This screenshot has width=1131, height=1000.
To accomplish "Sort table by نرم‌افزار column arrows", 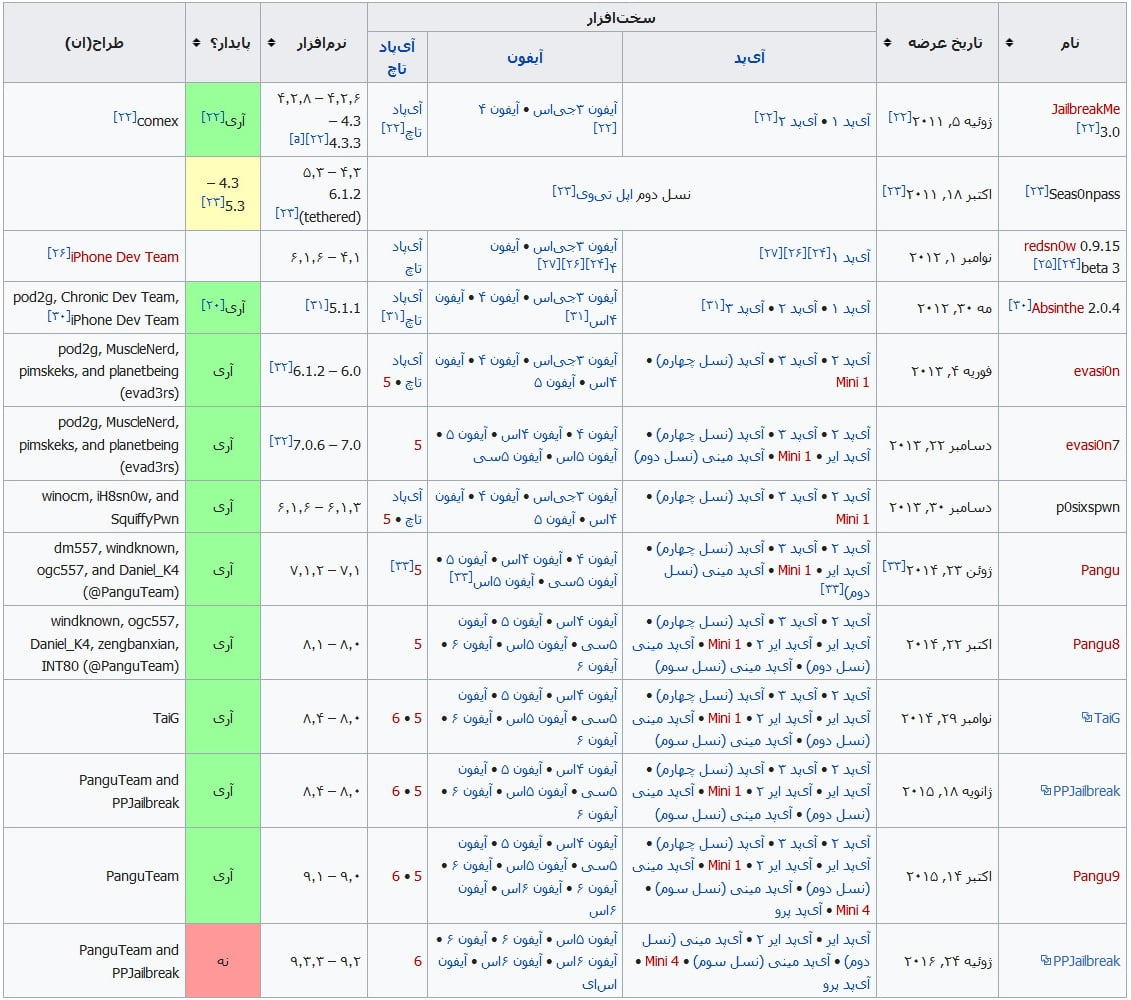I will click(271, 43).
